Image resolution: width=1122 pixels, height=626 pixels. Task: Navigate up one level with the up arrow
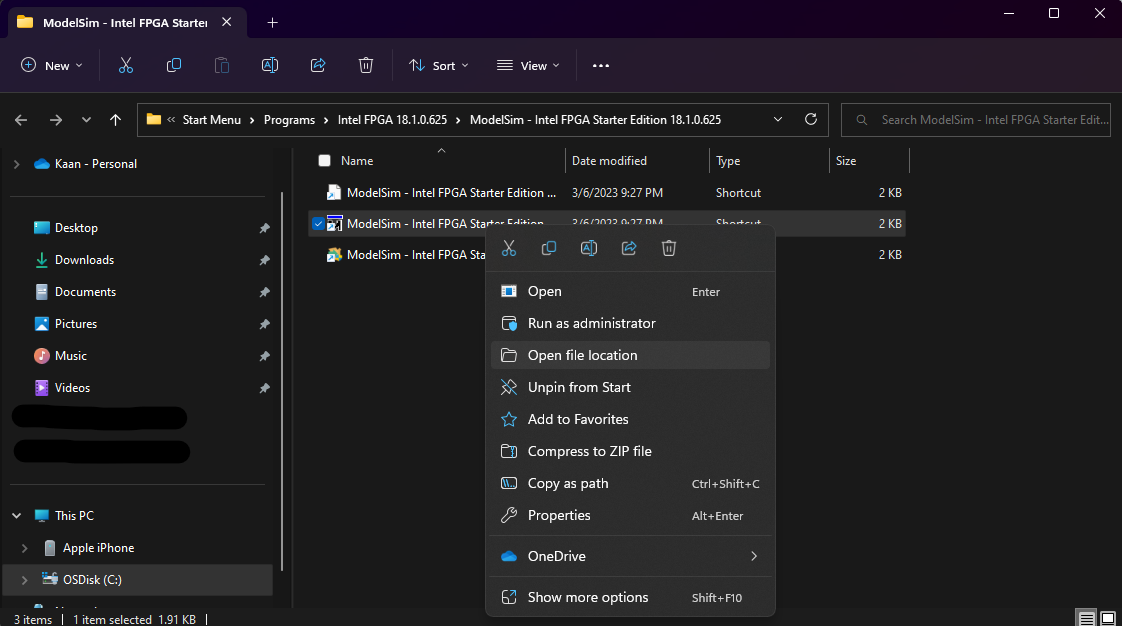click(x=115, y=118)
